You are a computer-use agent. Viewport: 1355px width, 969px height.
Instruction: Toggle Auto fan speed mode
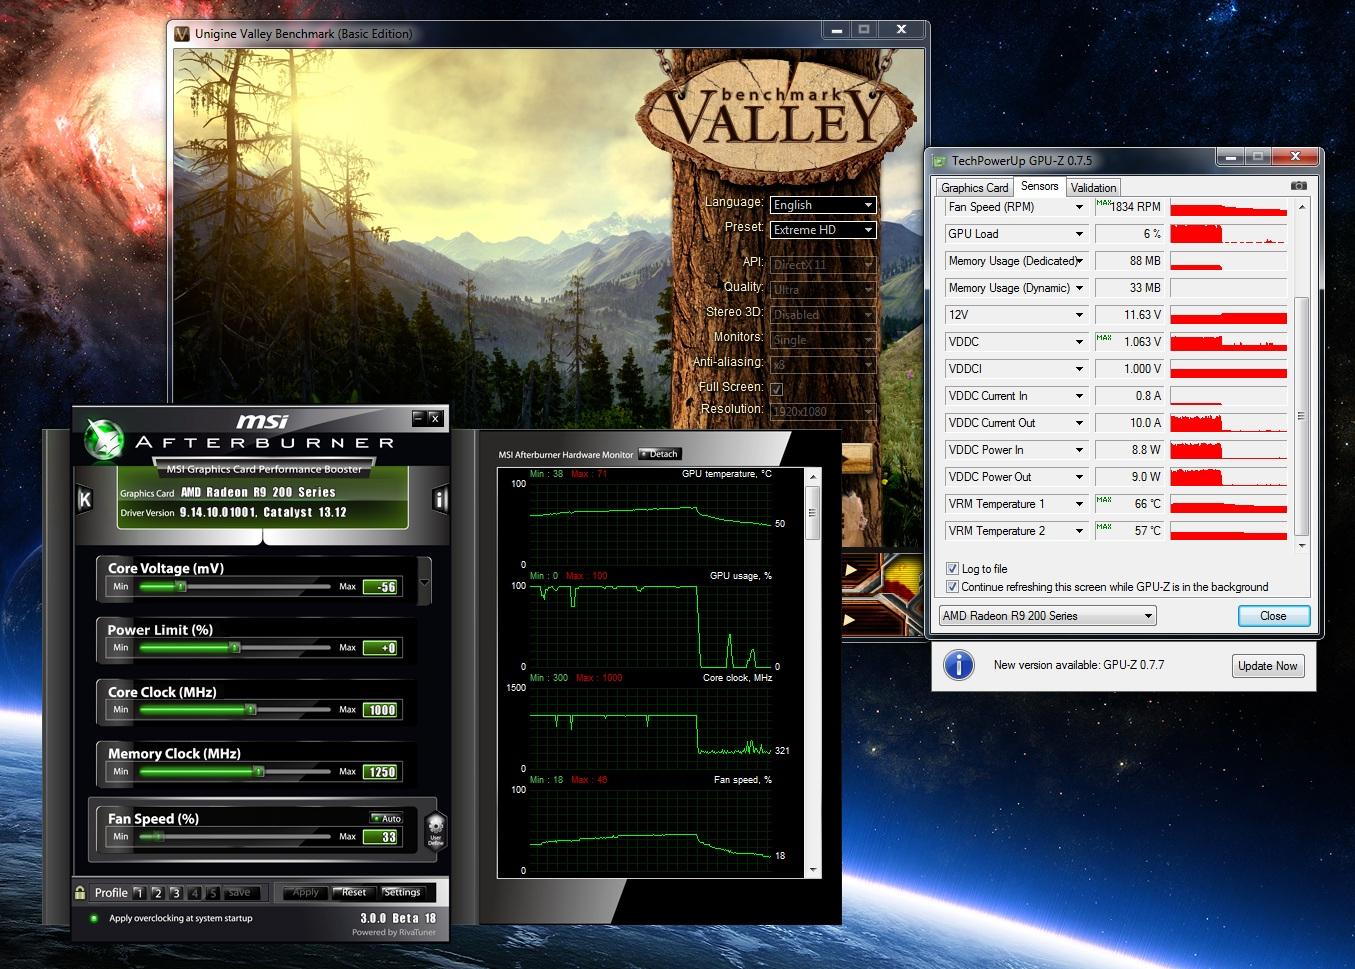click(386, 818)
